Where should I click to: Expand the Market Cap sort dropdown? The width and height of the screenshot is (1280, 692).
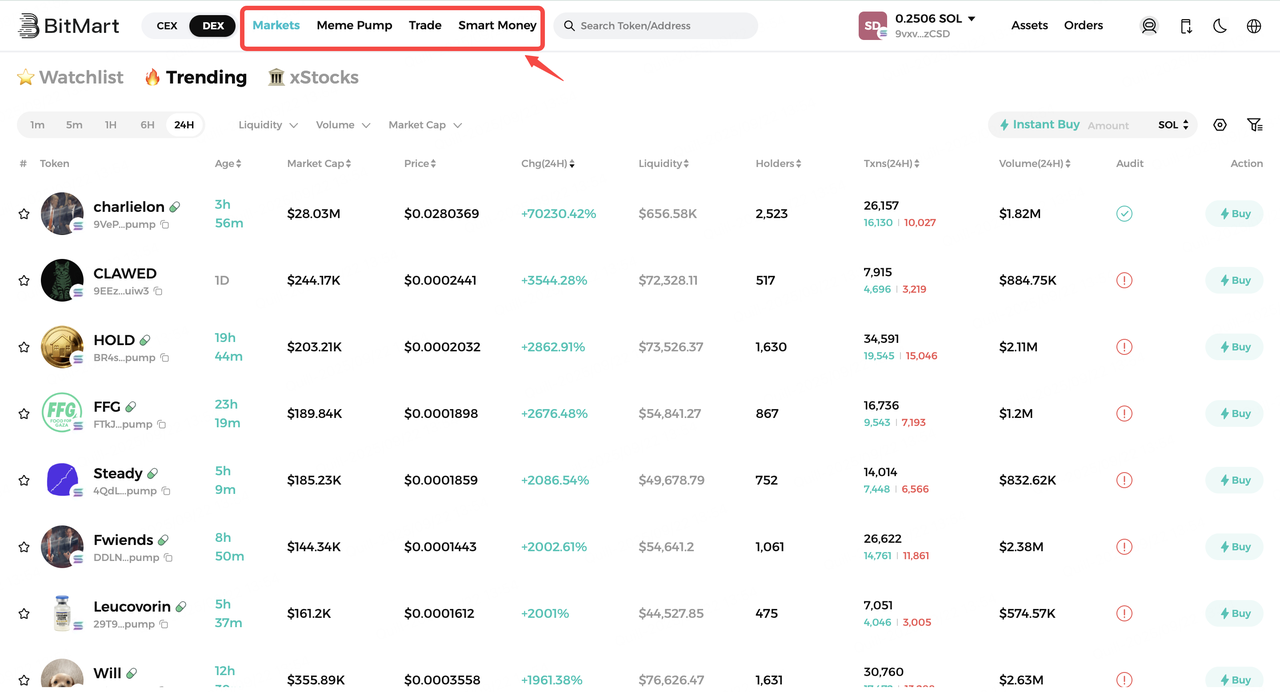(424, 124)
